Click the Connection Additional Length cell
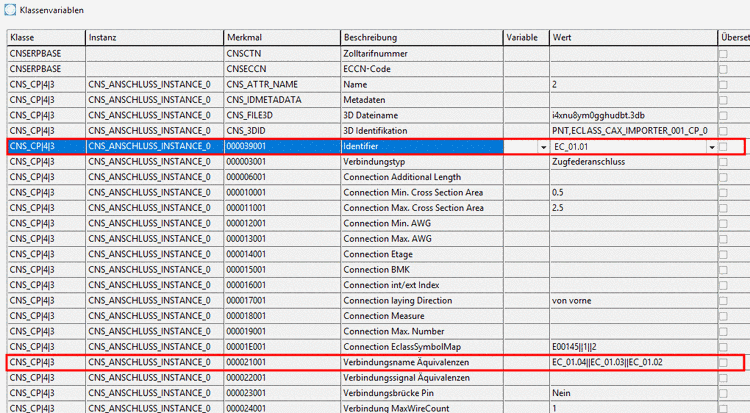Image resolution: width=750 pixels, height=413 pixels. point(422,177)
